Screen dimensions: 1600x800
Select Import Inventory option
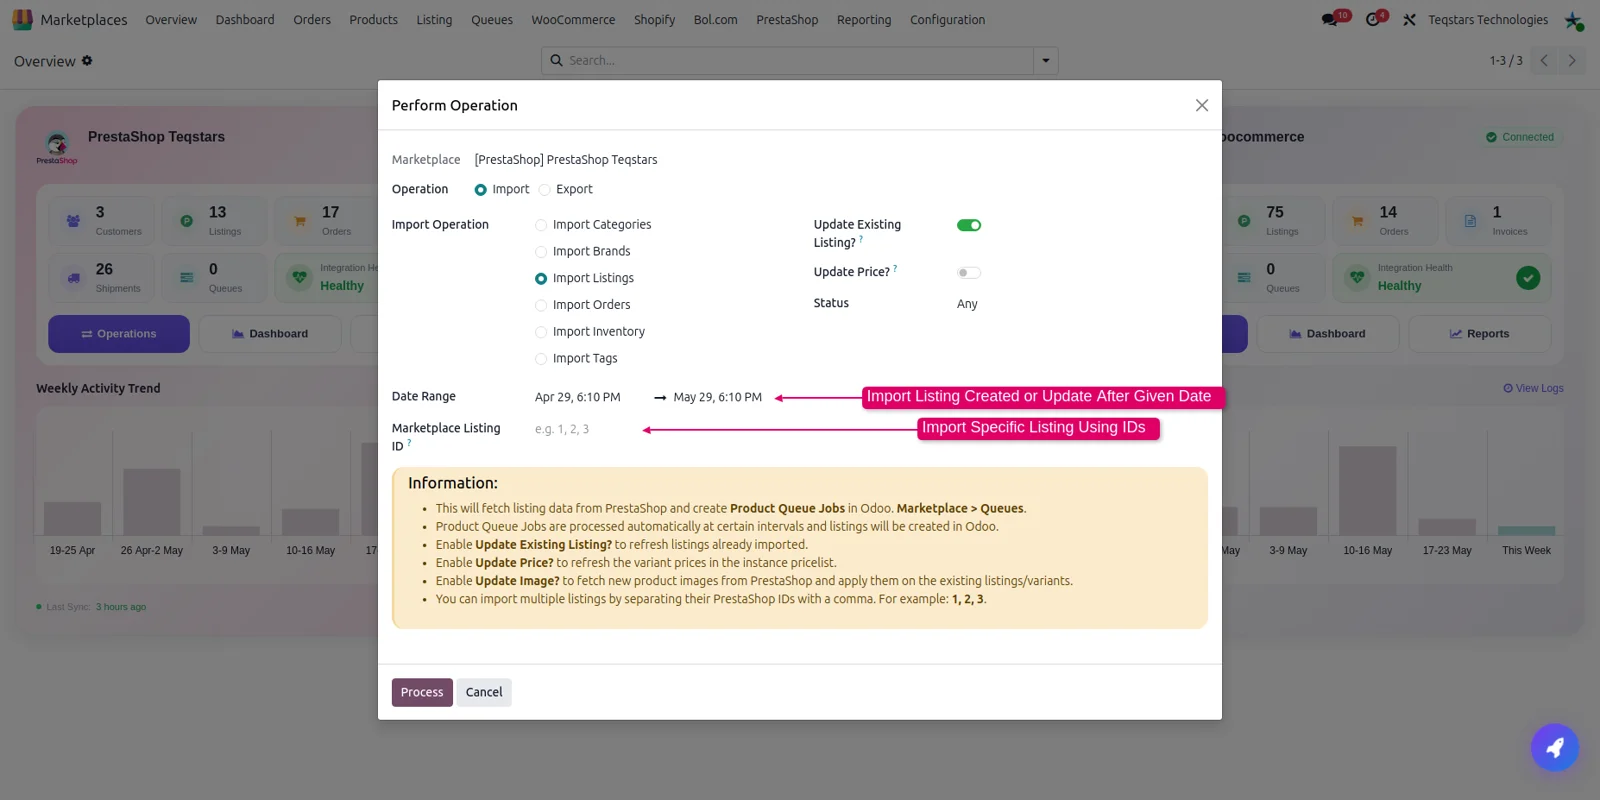click(541, 332)
